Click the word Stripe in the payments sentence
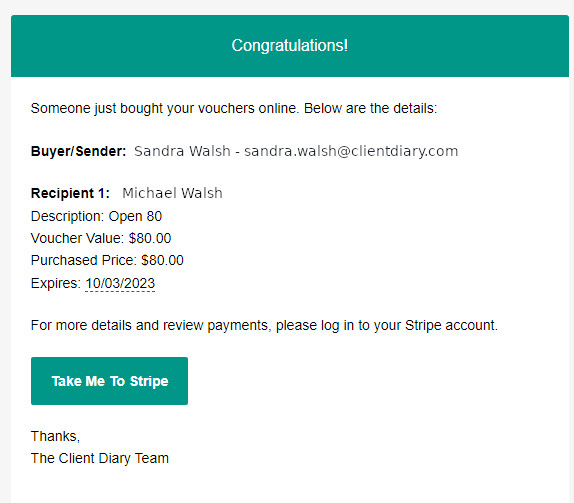Screen dimensions: 574x503 click(423, 325)
